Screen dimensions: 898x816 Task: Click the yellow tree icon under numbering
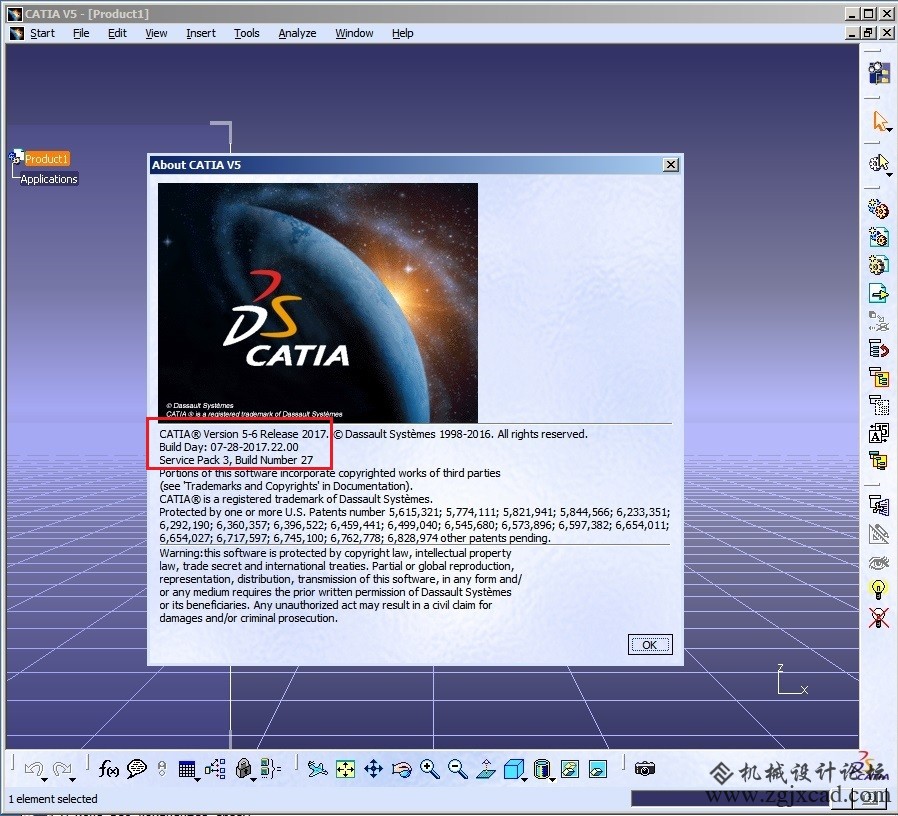879,460
